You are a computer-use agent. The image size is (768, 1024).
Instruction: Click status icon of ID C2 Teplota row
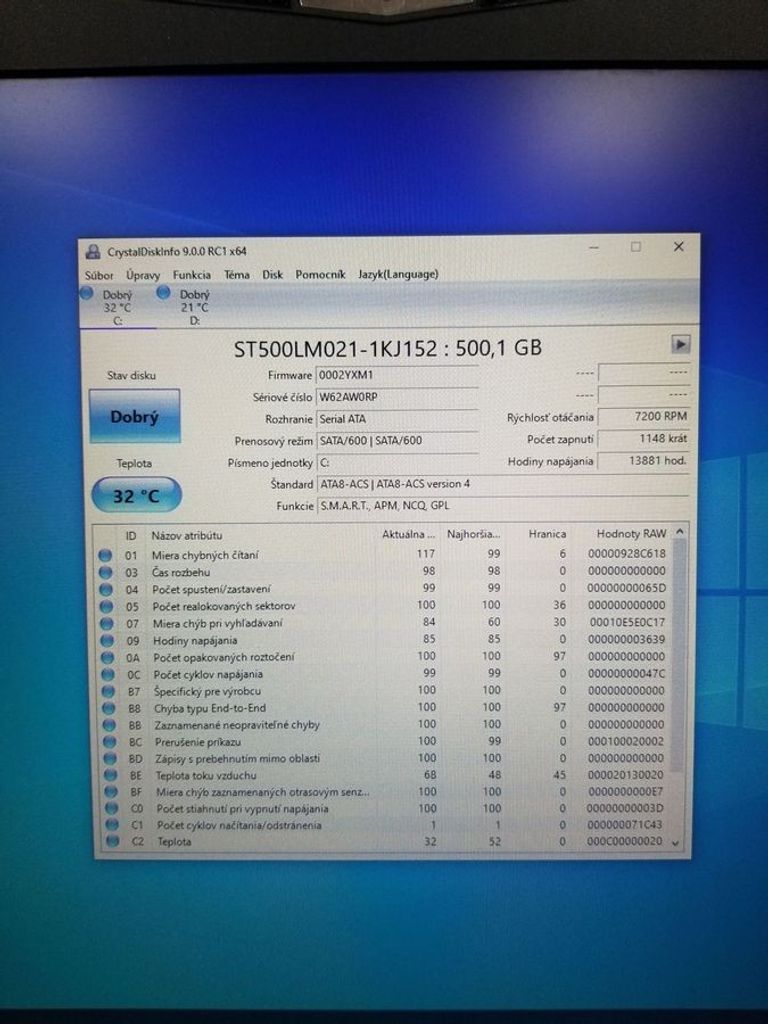point(112,841)
